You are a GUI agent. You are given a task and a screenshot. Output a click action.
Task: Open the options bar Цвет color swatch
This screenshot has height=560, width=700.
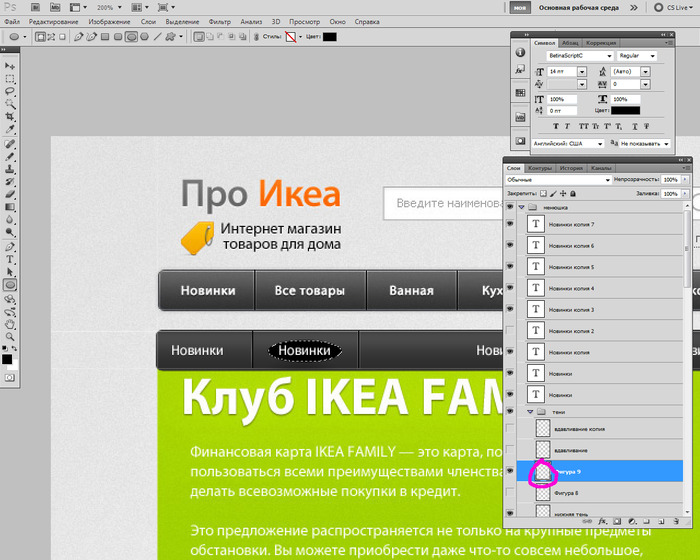coord(329,37)
